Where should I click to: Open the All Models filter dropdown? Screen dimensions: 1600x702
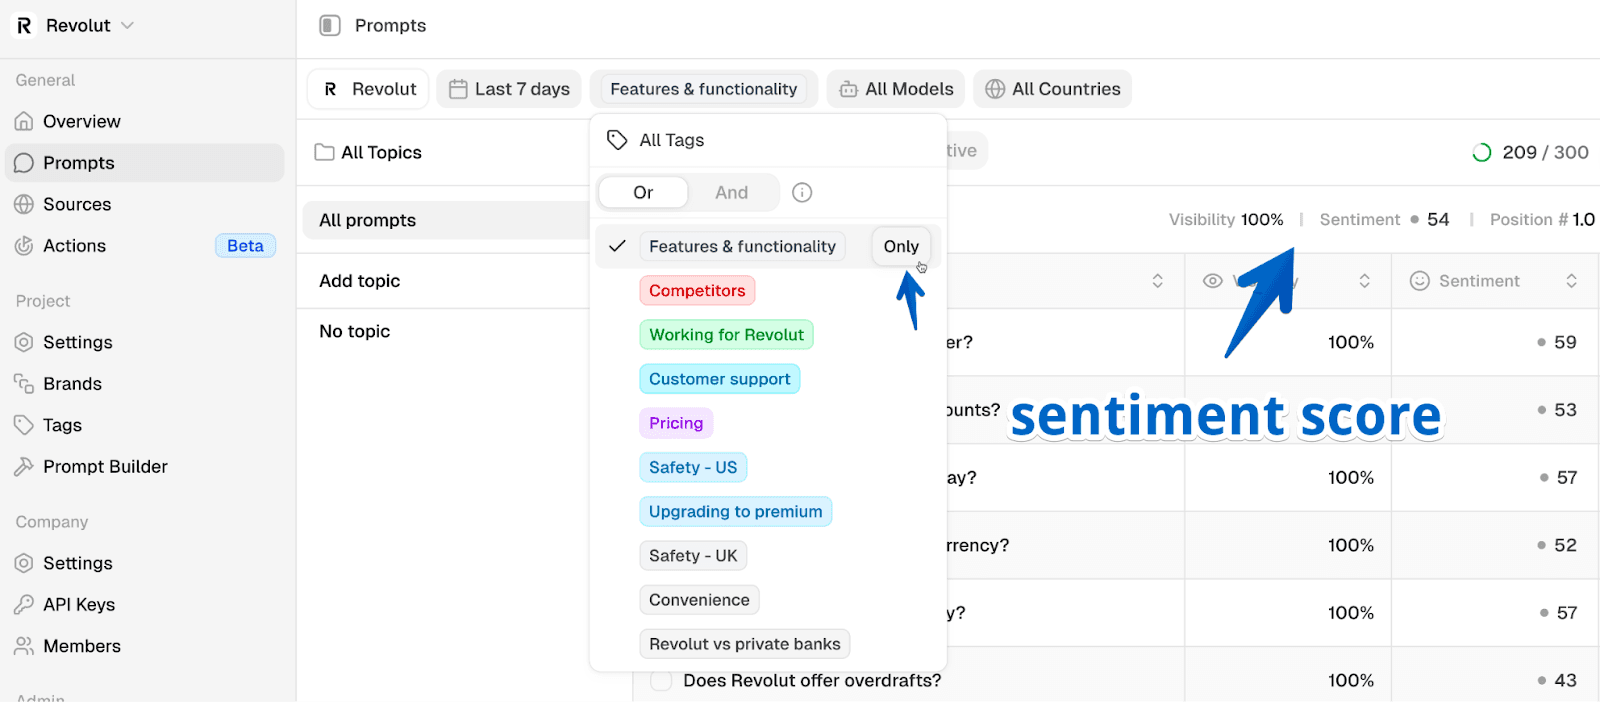click(895, 89)
